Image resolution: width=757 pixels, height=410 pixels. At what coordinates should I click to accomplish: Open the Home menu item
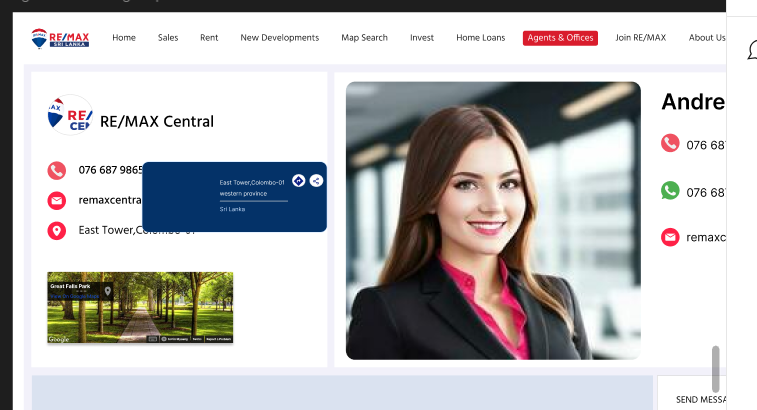pos(124,38)
